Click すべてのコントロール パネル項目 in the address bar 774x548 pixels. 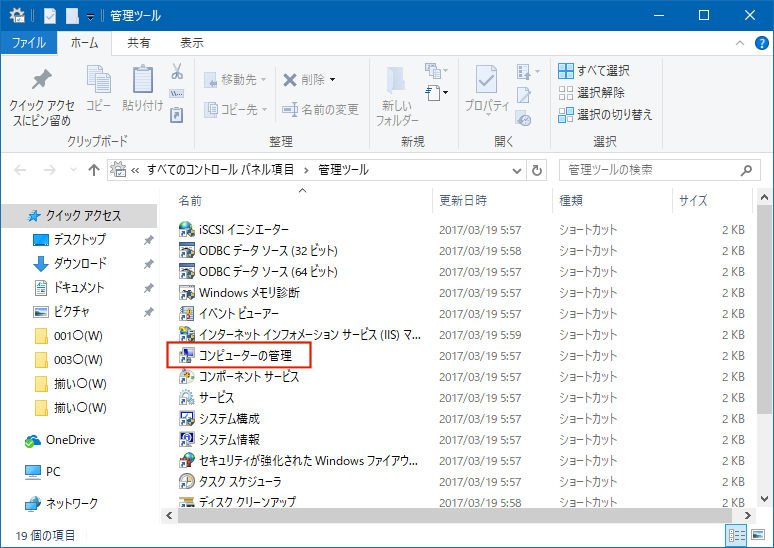click(x=220, y=170)
